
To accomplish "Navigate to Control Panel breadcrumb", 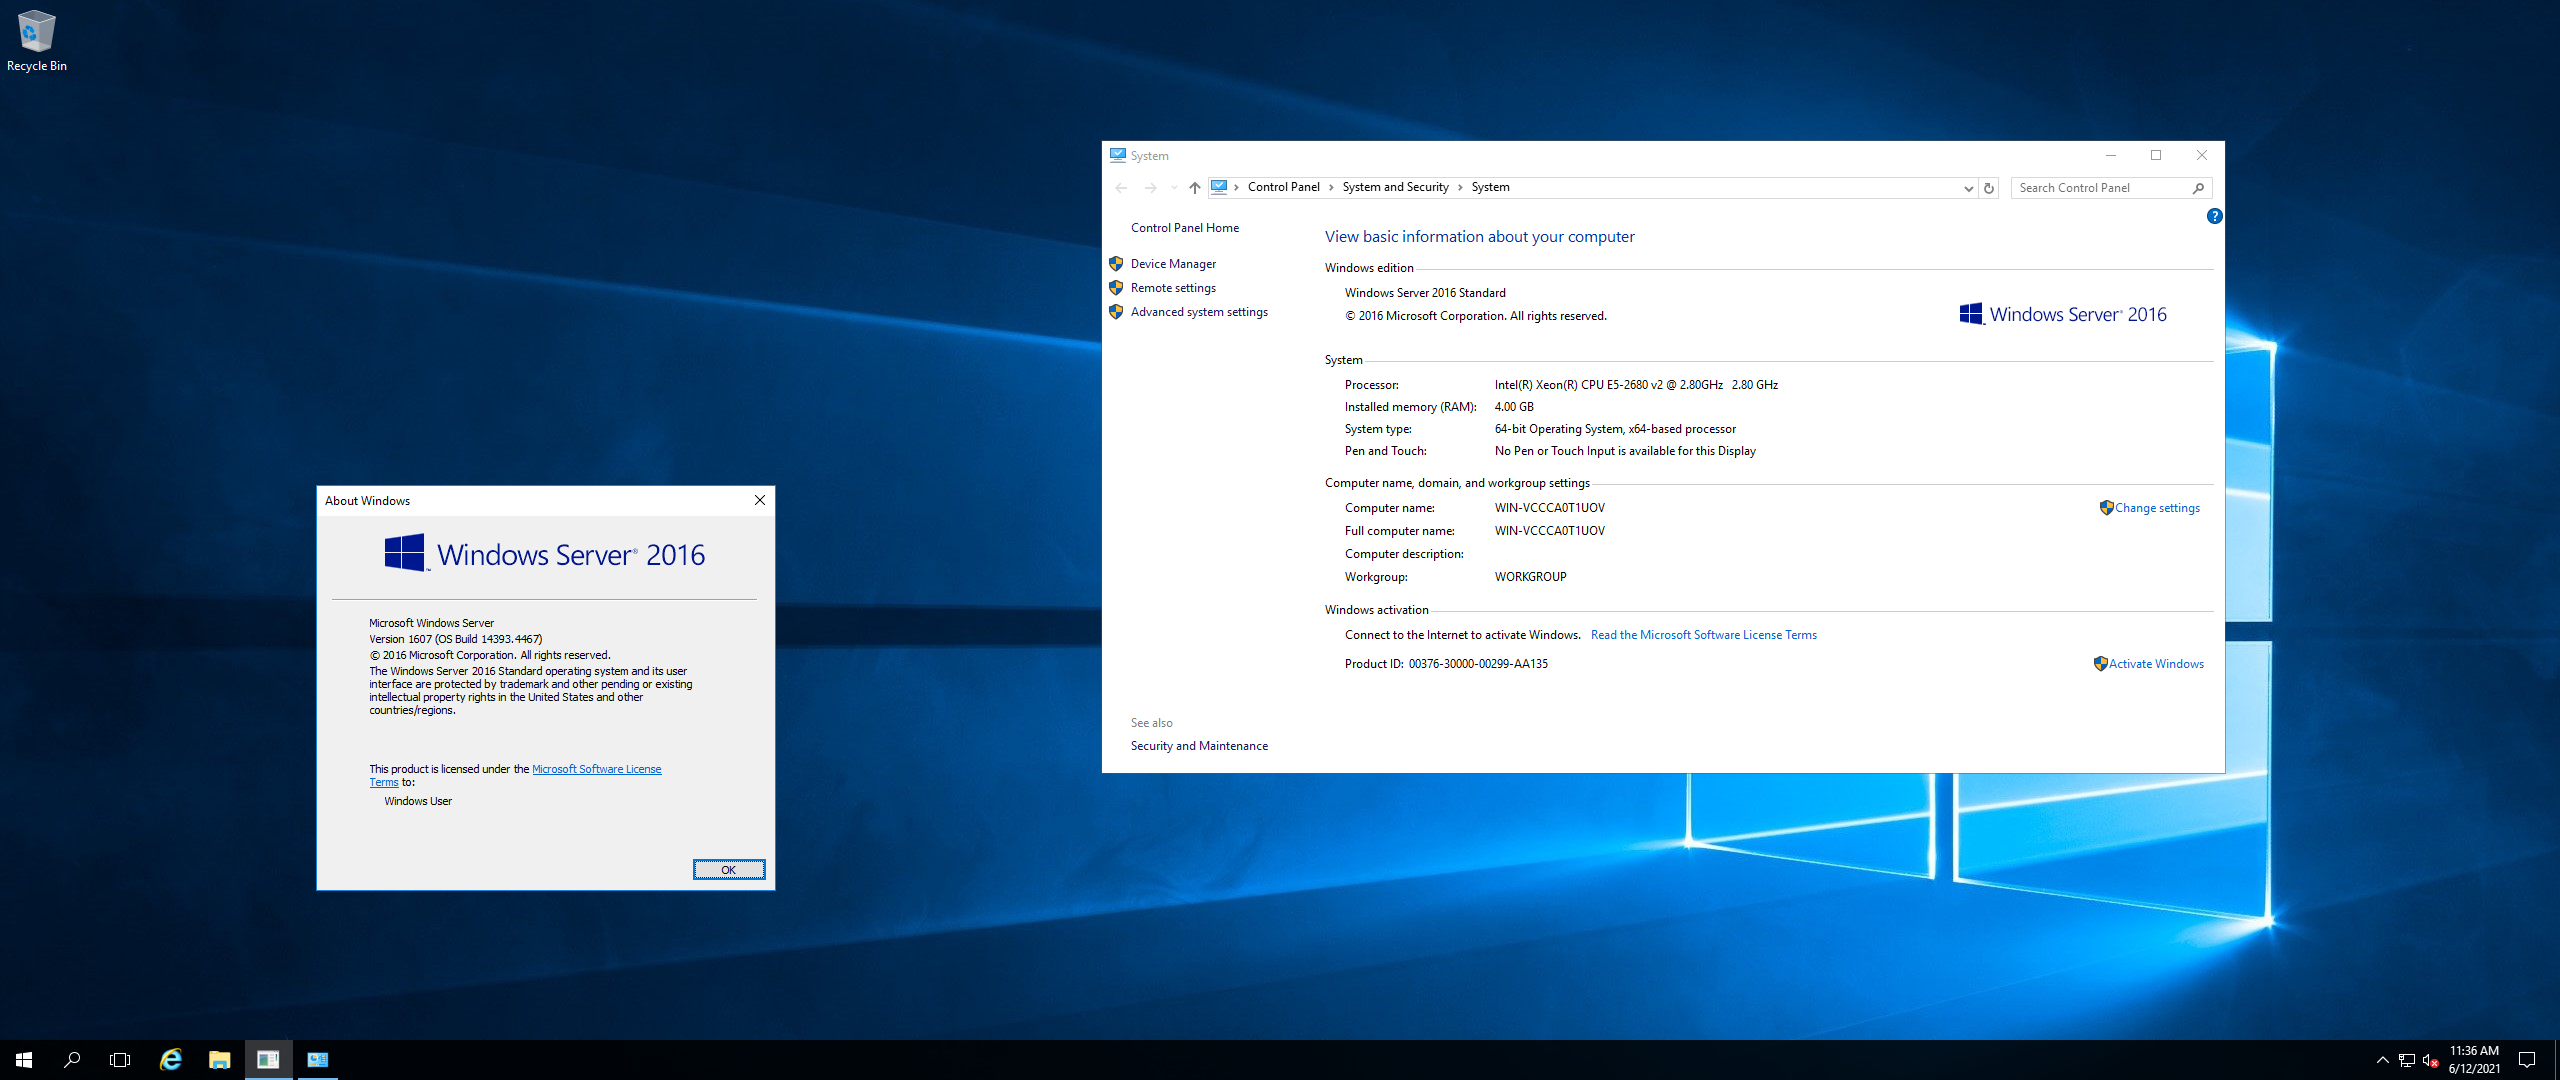I will [x=1284, y=187].
